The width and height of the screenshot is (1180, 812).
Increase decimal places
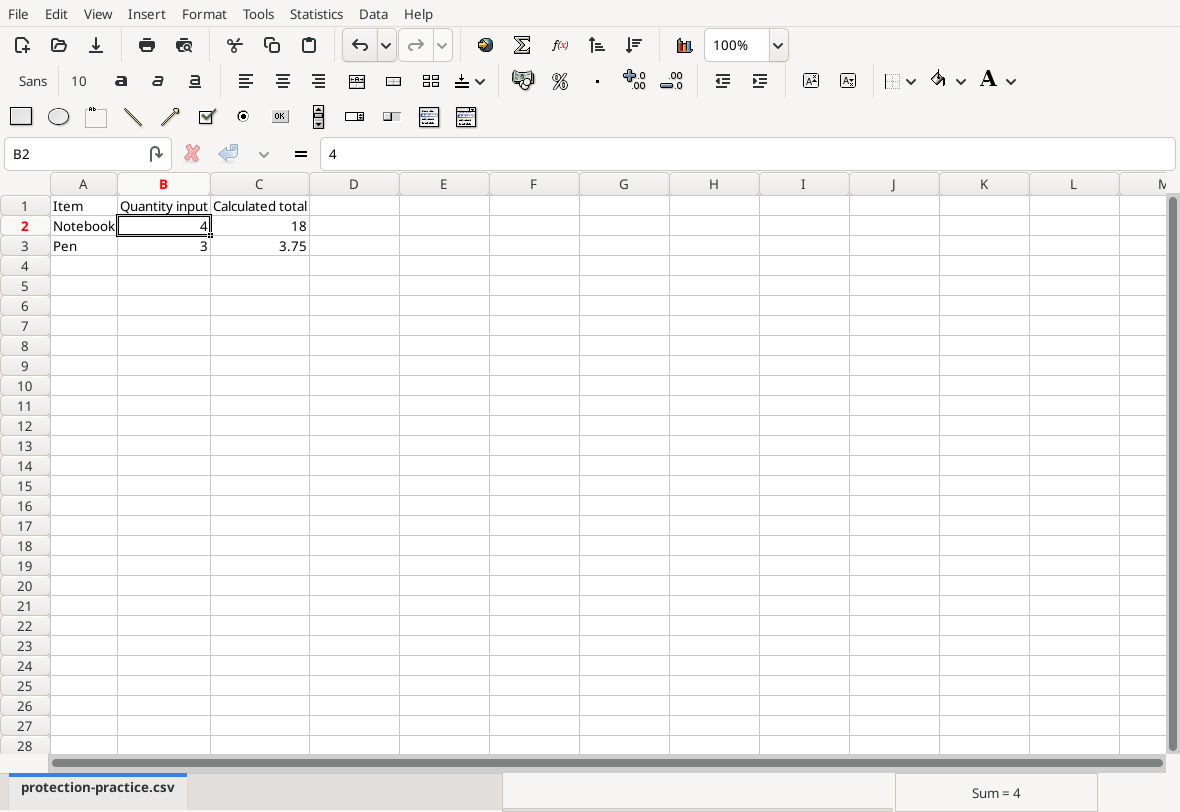pyautogui.click(x=634, y=81)
